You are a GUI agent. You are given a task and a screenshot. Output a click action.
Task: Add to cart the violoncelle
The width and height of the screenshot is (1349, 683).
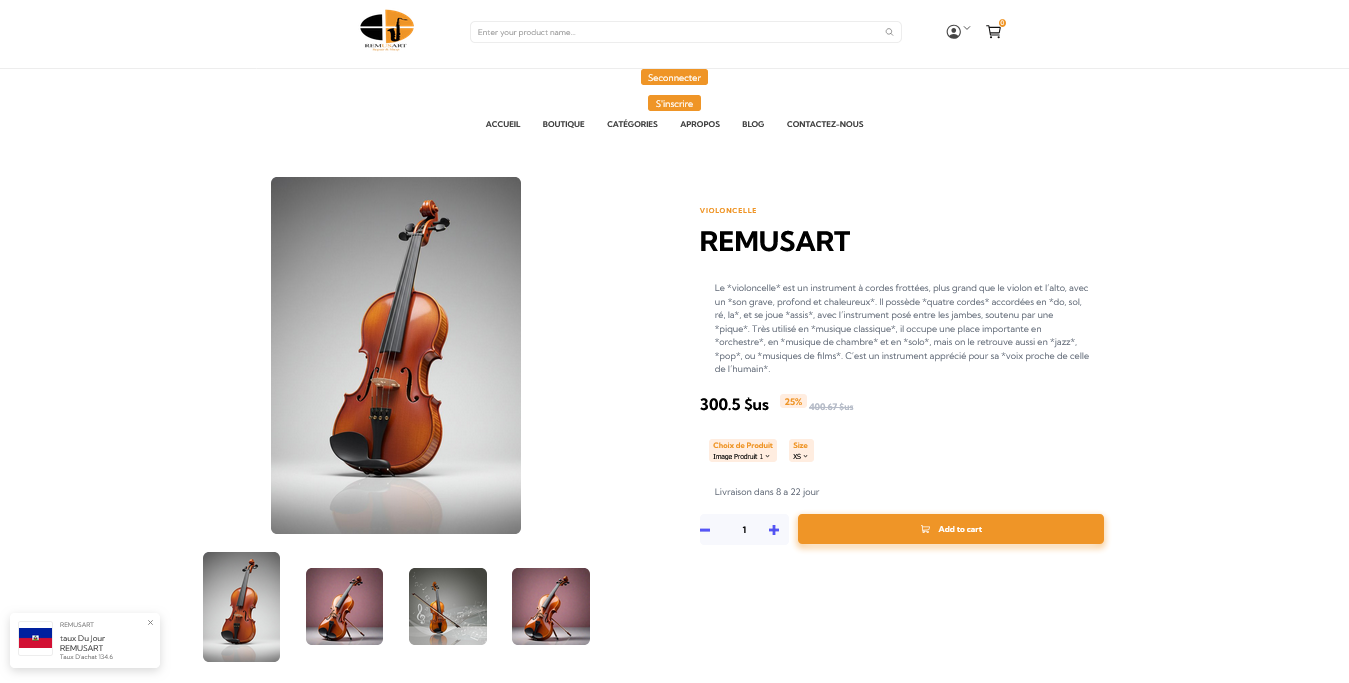(951, 529)
